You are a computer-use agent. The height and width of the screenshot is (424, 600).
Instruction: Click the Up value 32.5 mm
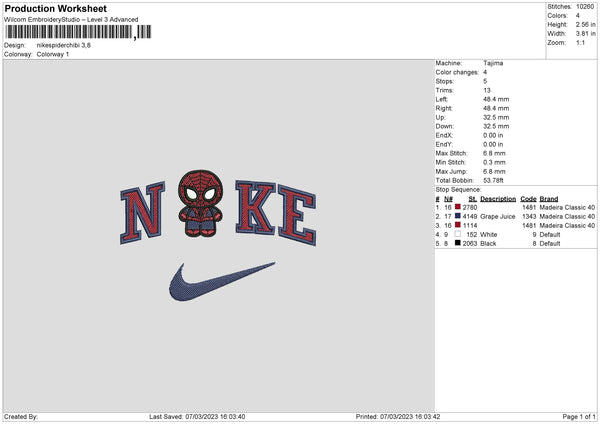pyautogui.click(x=496, y=117)
